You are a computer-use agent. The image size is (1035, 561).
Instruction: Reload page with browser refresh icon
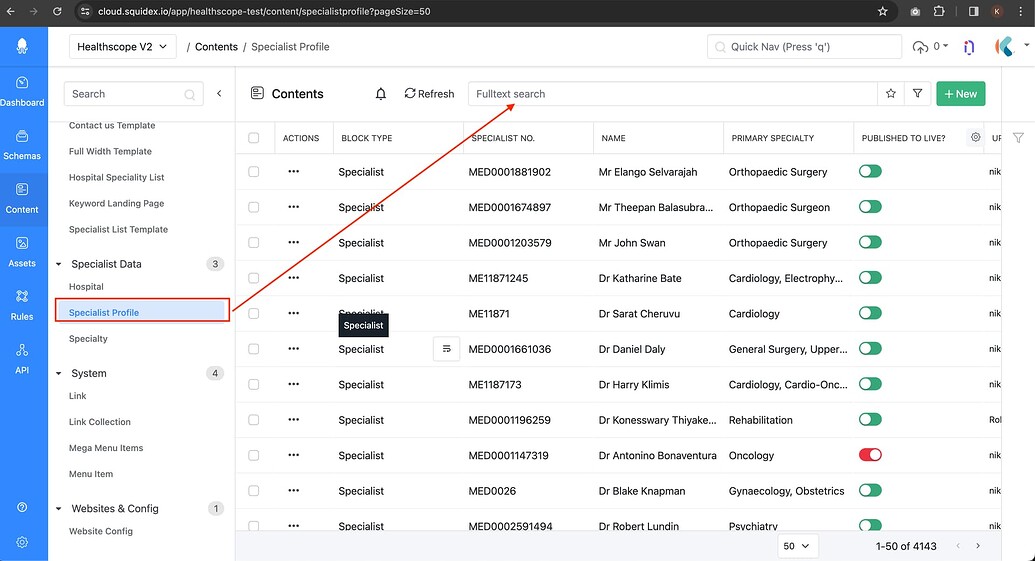pos(57,11)
